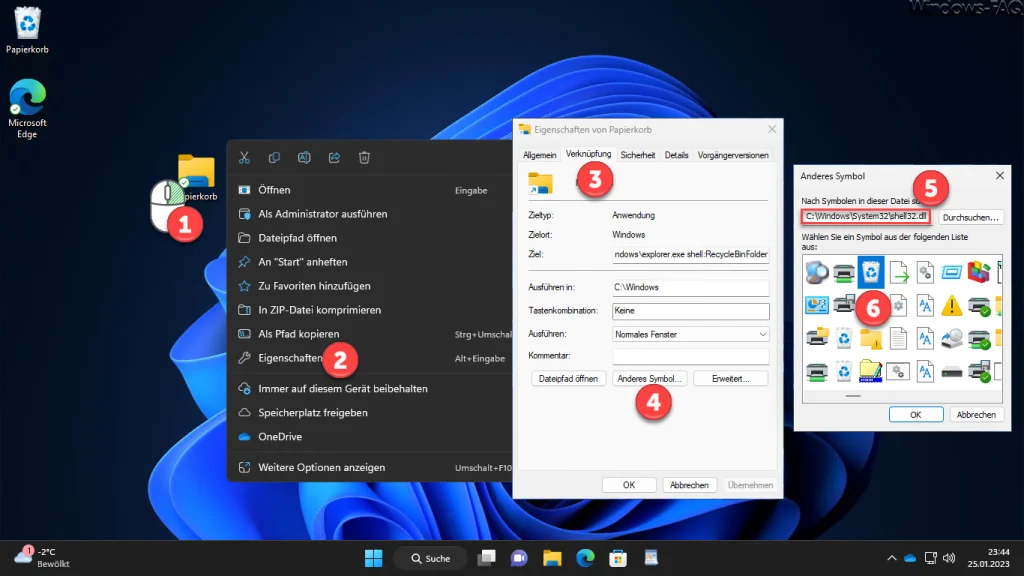Open the Ausführen 'Normales Fenster' dropdown
The width and height of the screenshot is (1024, 576).
point(690,334)
